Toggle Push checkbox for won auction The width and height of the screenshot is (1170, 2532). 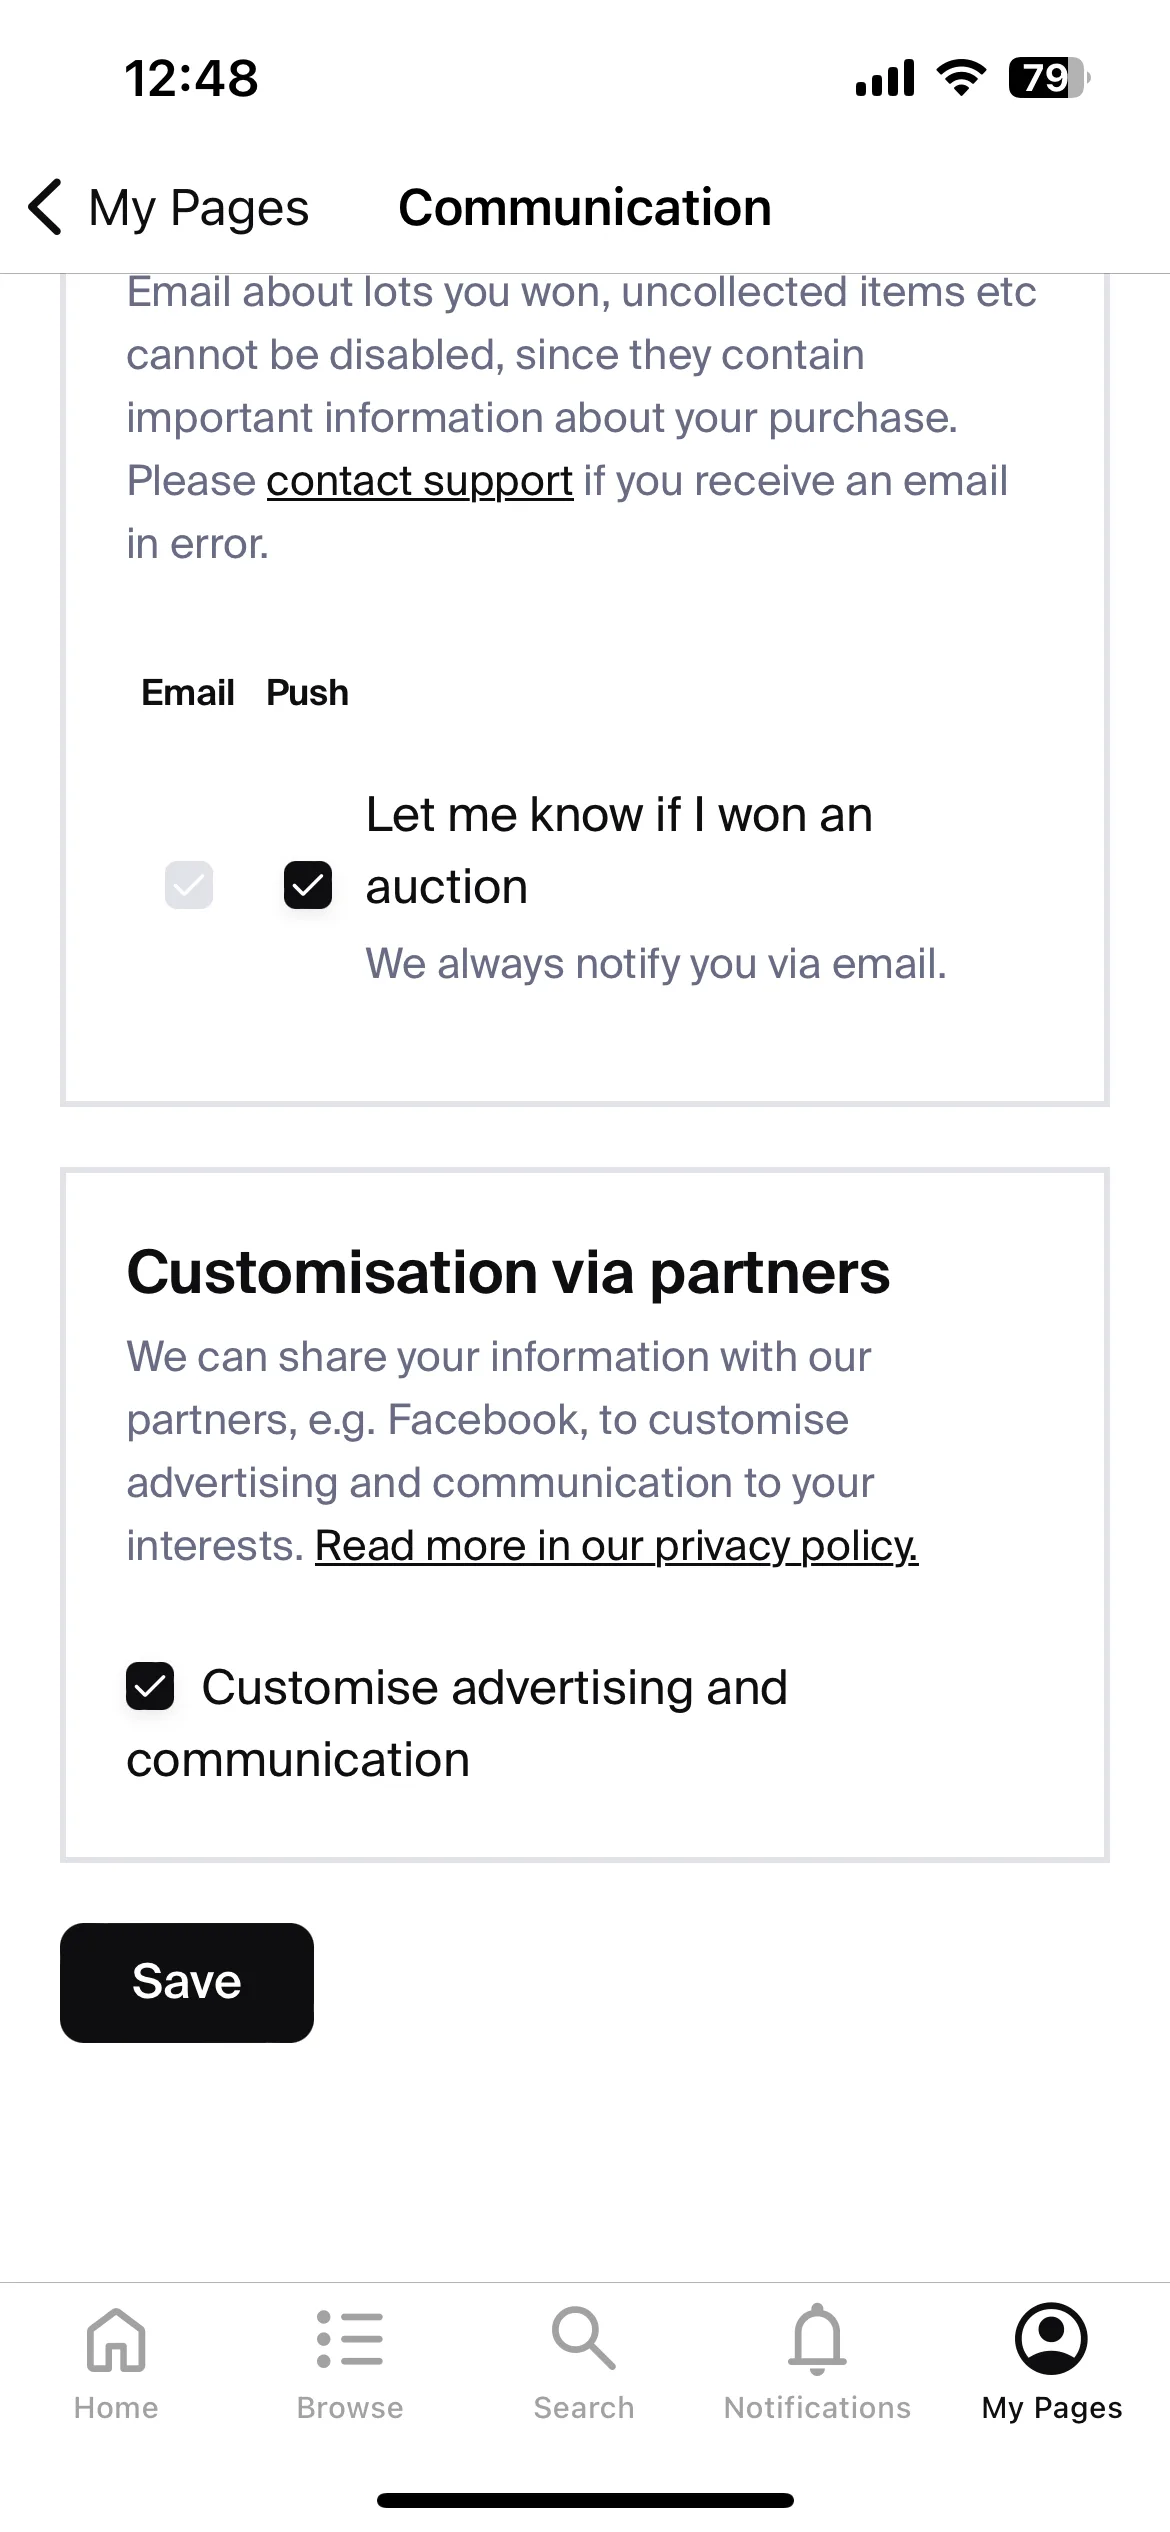308,885
